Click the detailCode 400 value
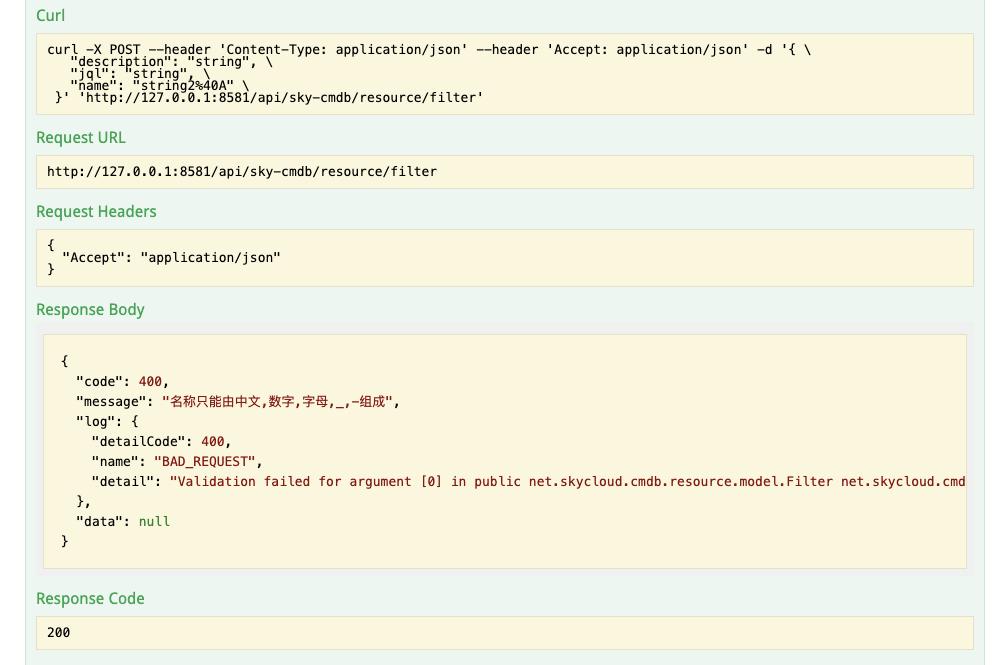Viewport: 996px width, 665px height. tap(213, 441)
